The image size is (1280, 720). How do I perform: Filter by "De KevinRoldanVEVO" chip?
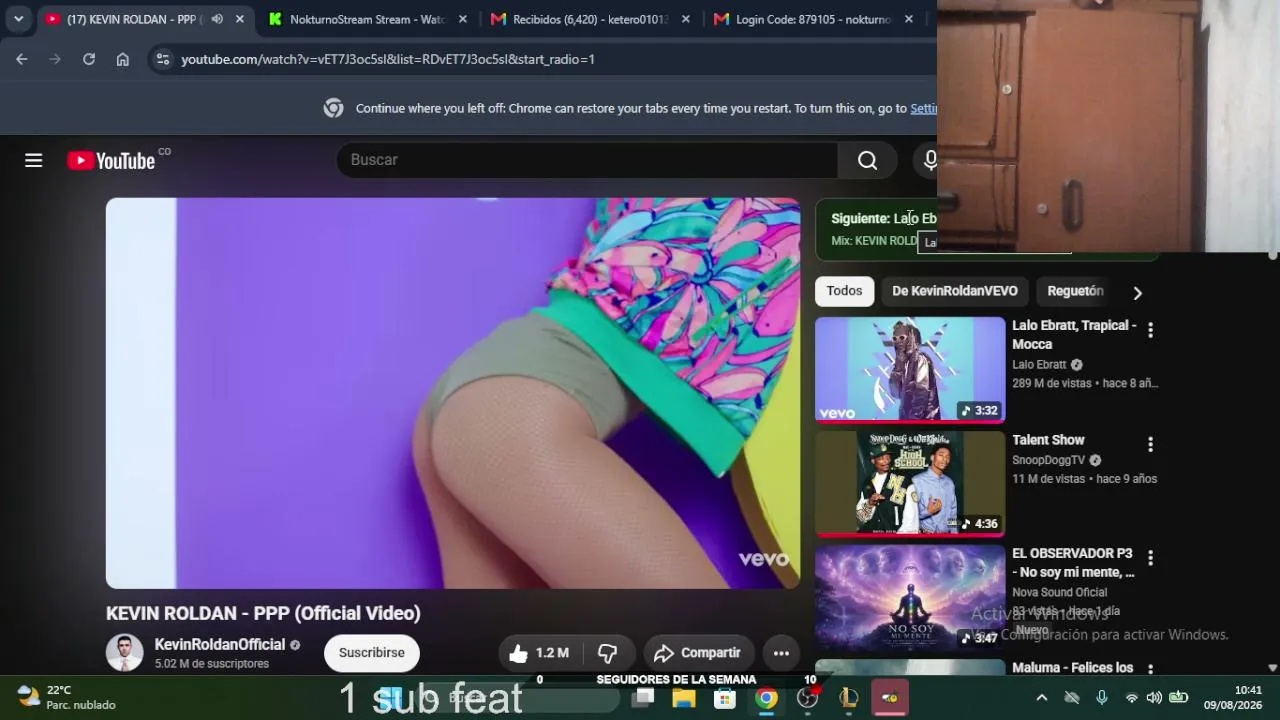tap(955, 291)
